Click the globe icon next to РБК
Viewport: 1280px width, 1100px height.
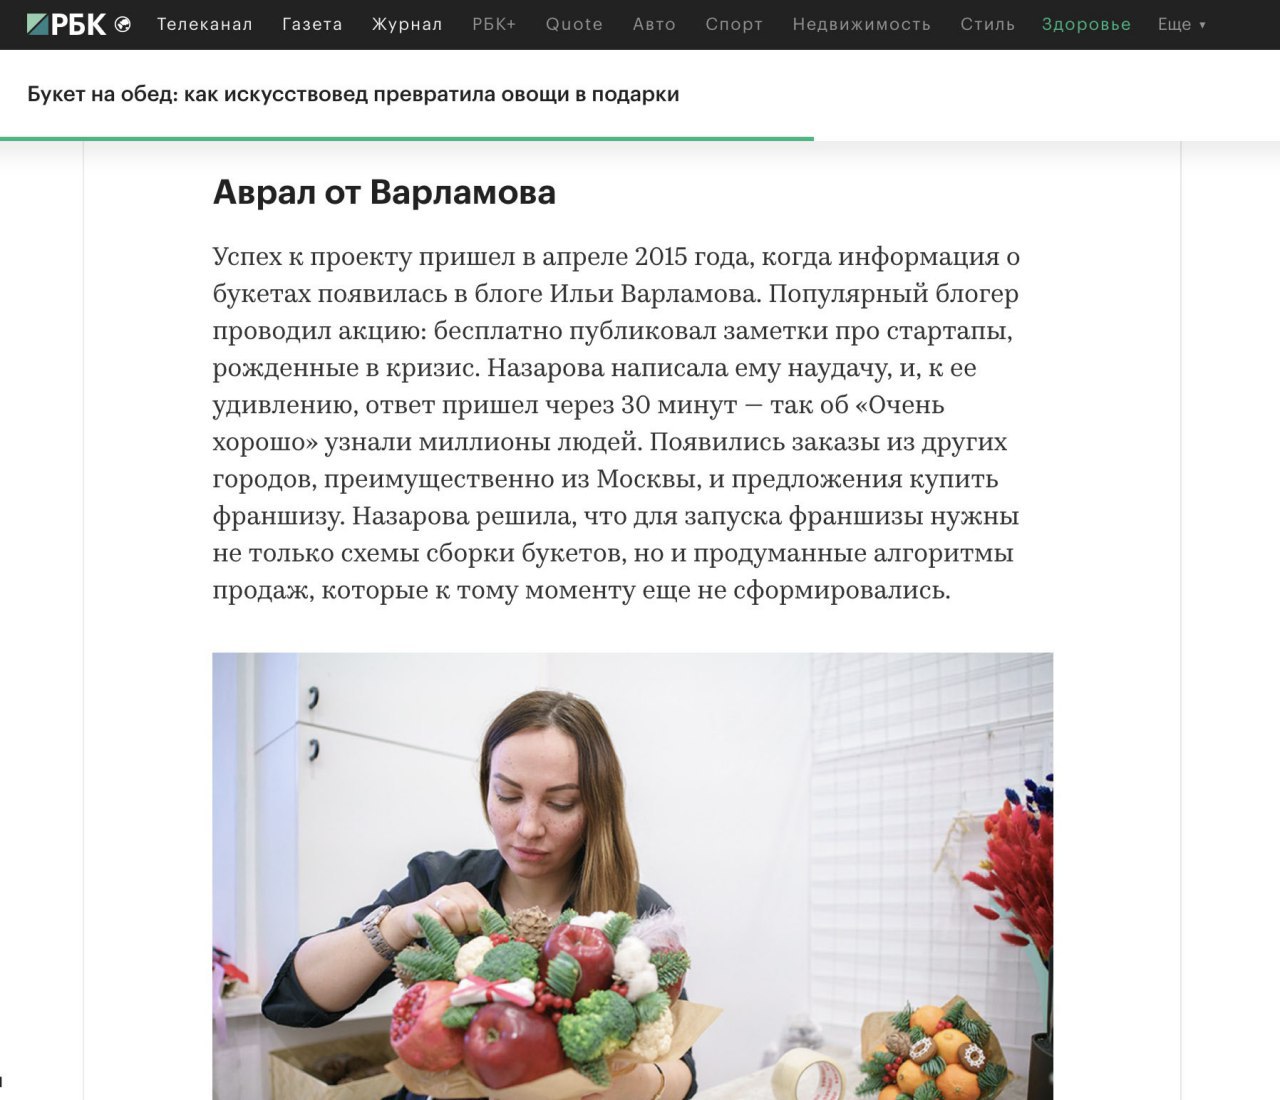click(x=123, y=24)
